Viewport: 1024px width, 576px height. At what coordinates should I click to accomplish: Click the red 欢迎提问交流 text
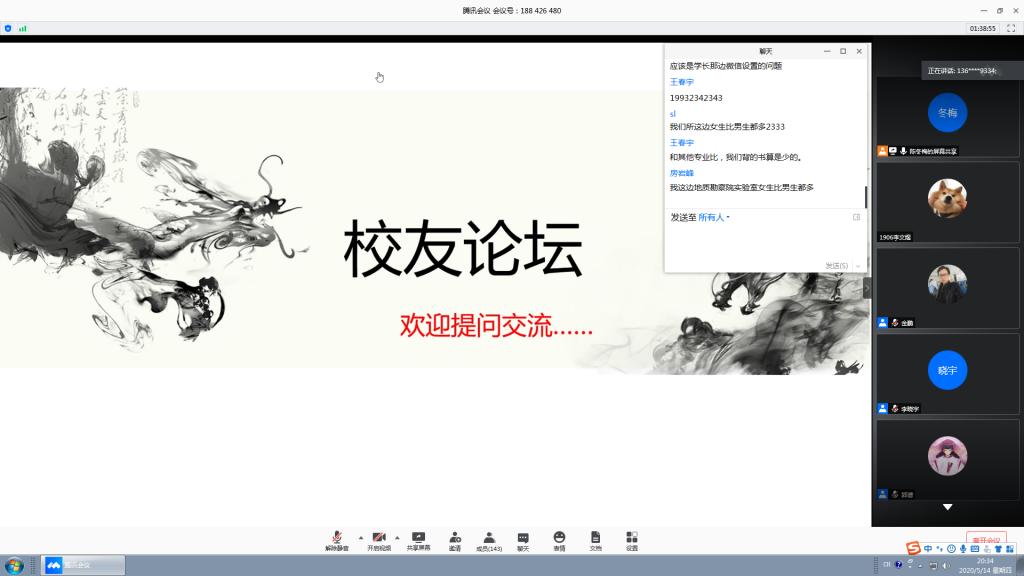(x=496, y=326)
